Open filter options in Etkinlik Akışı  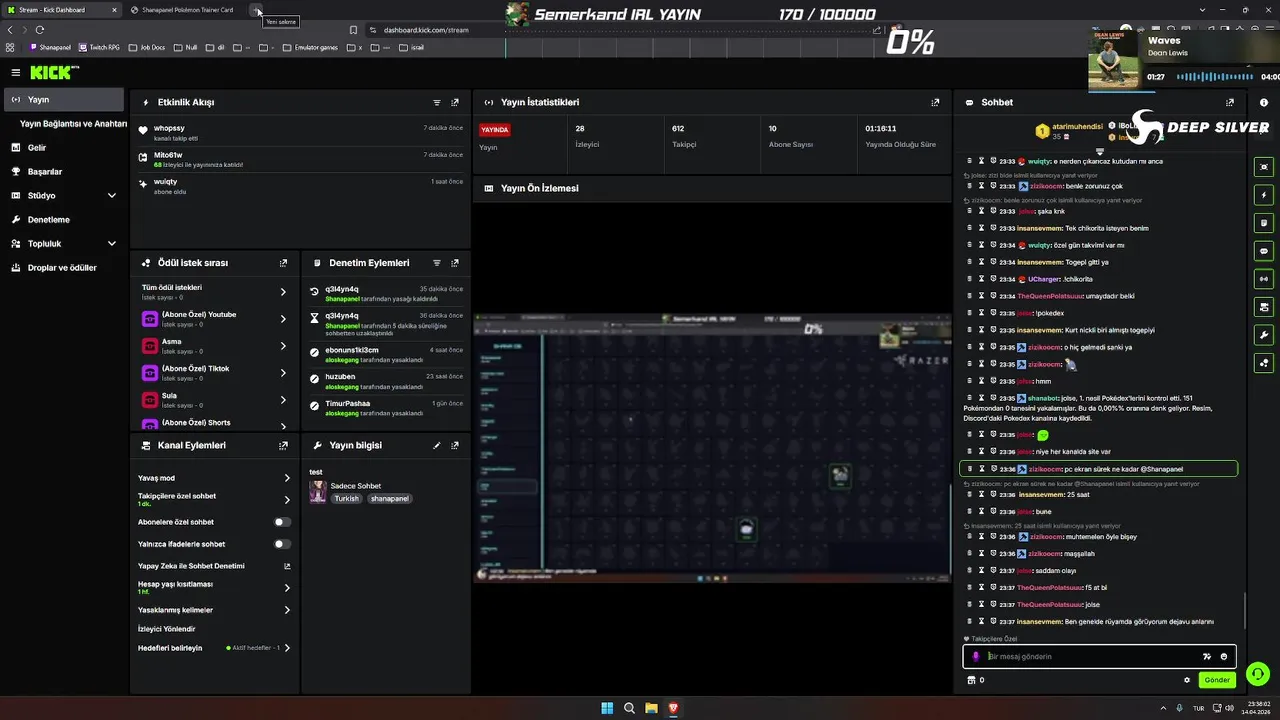coord(437,102)
